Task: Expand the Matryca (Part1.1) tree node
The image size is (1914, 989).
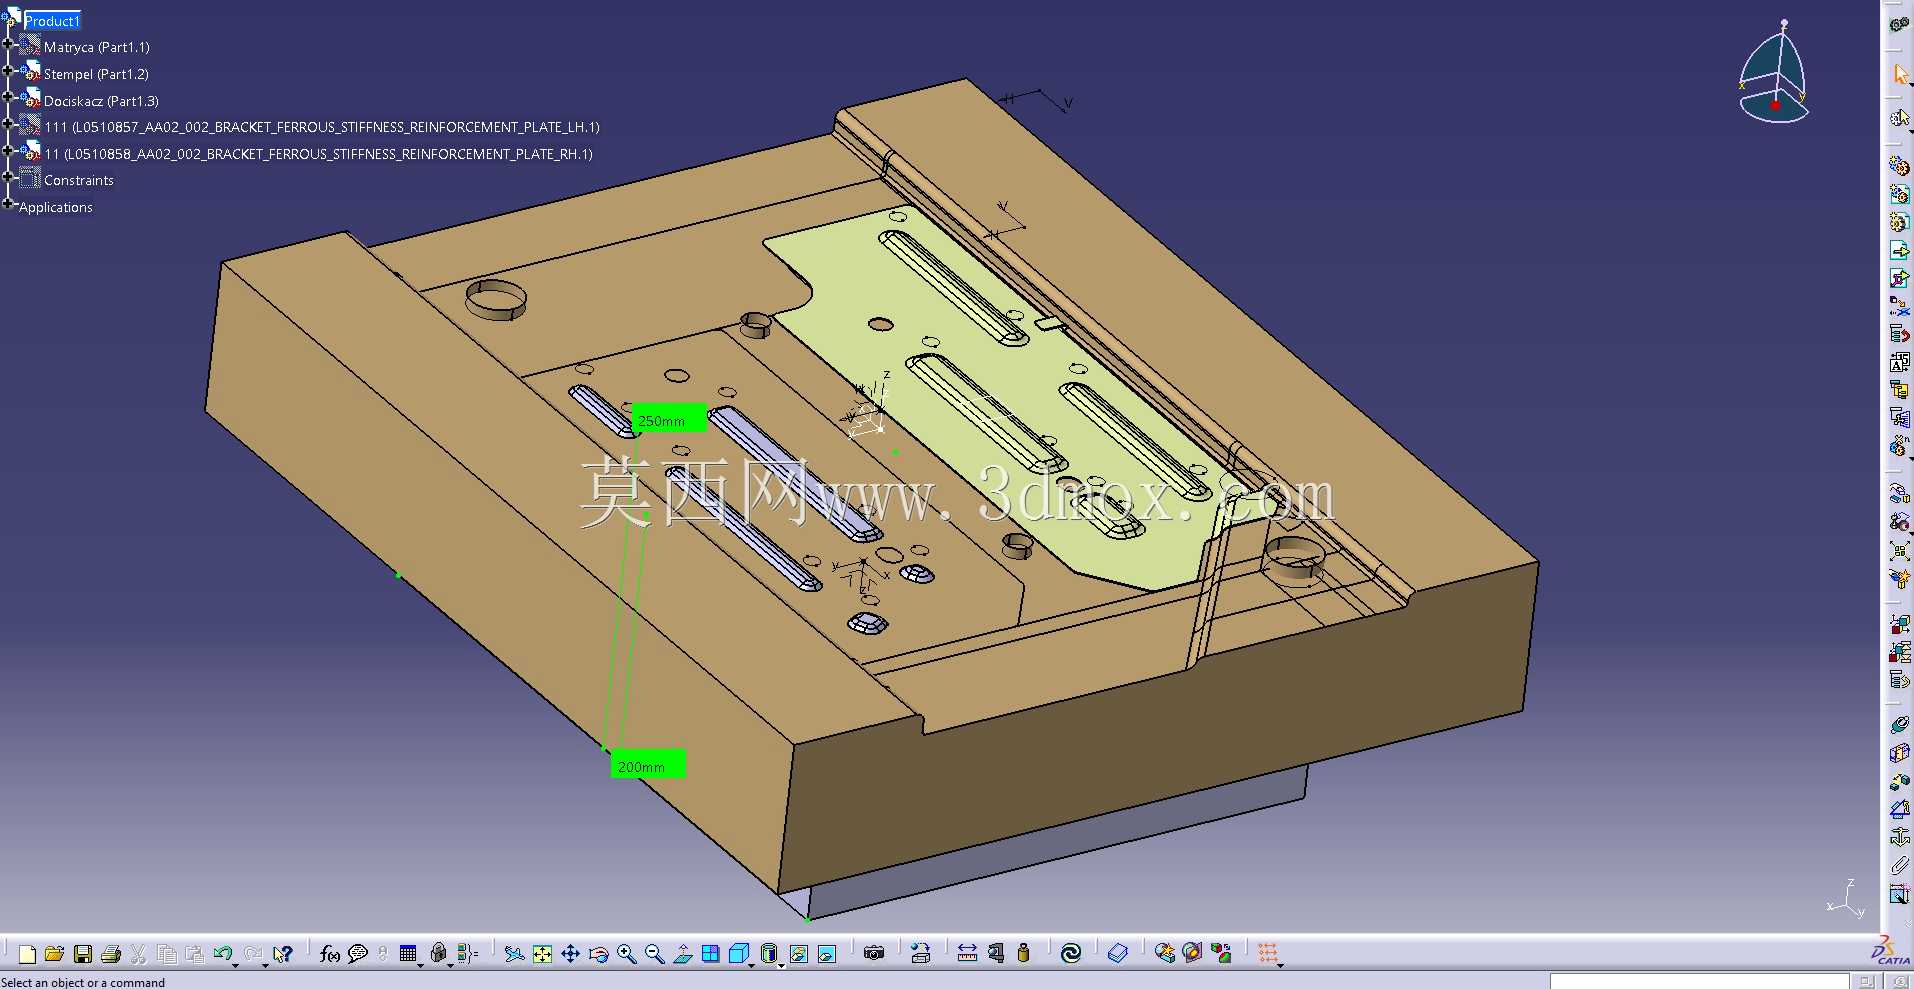Action: click(8, 43)
